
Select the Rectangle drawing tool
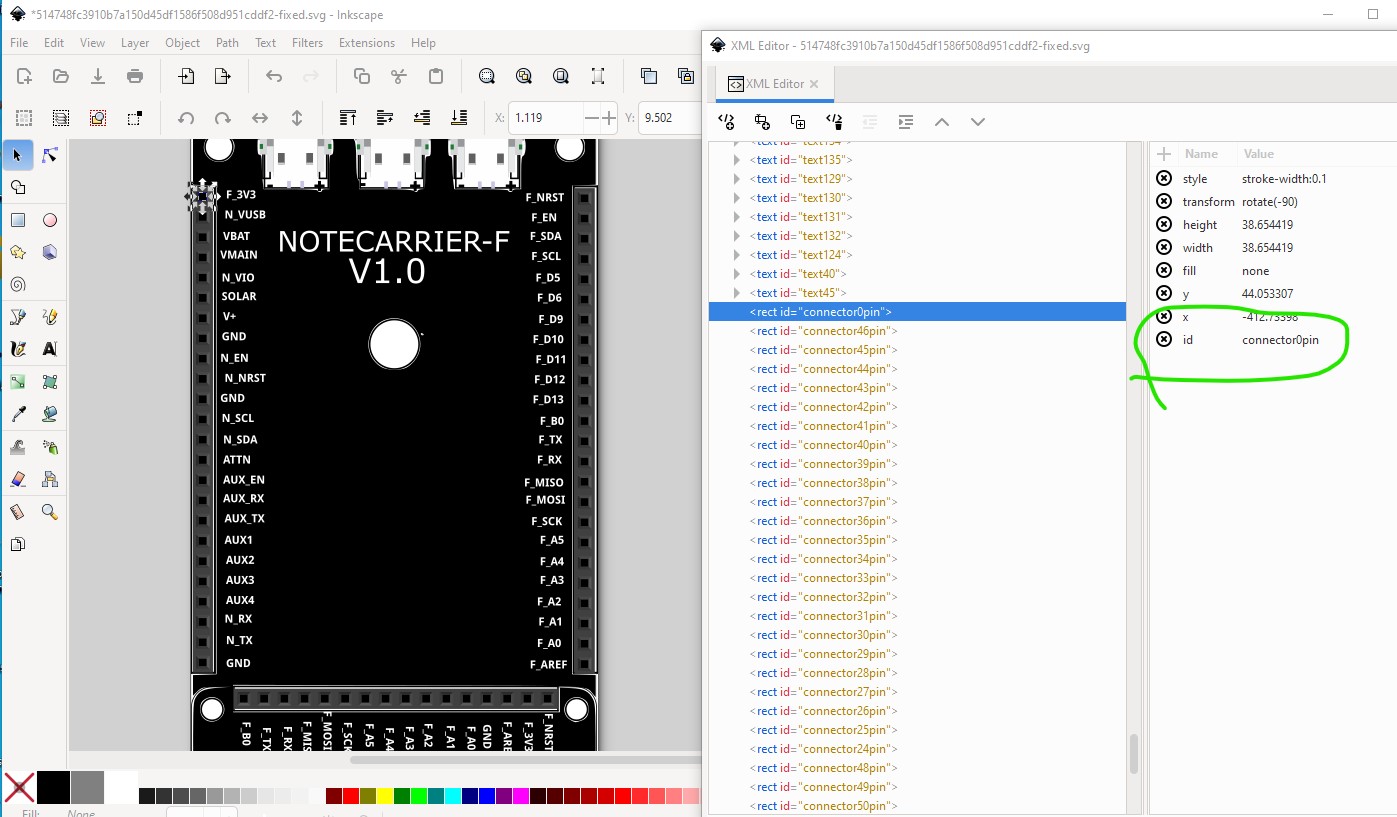pos(18,220)
